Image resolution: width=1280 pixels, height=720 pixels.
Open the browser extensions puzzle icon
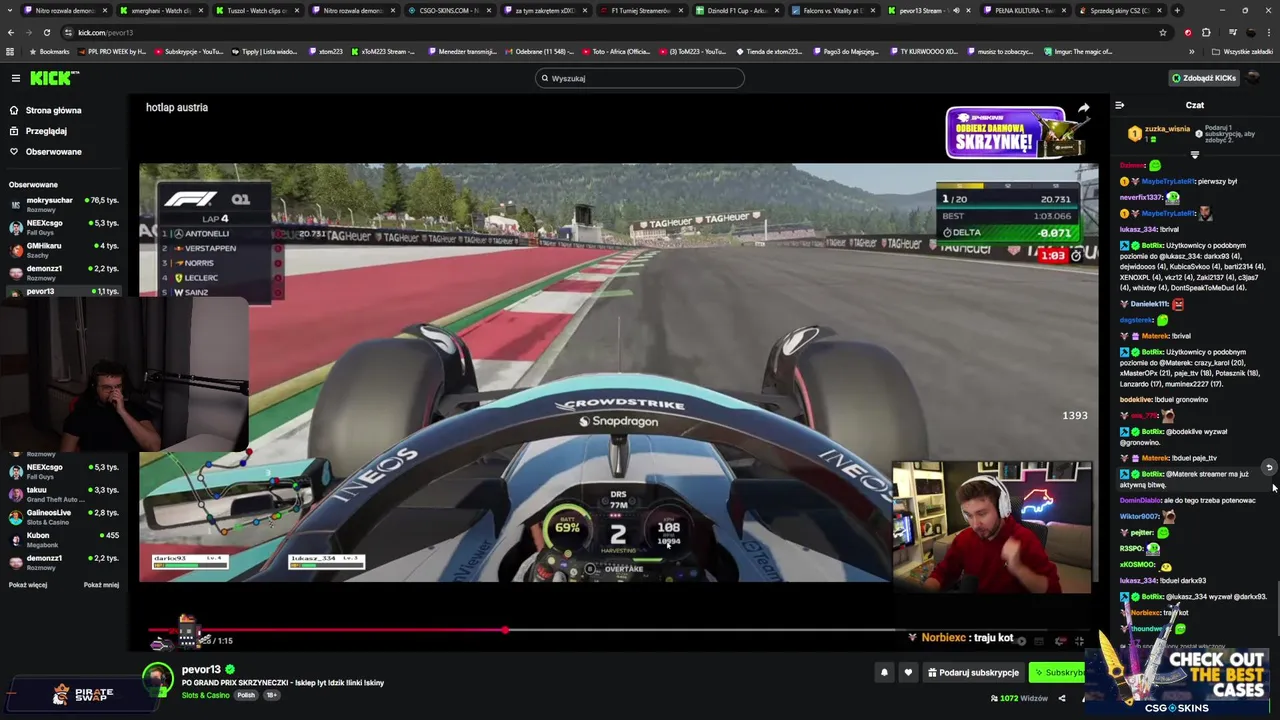(1206, 32)
